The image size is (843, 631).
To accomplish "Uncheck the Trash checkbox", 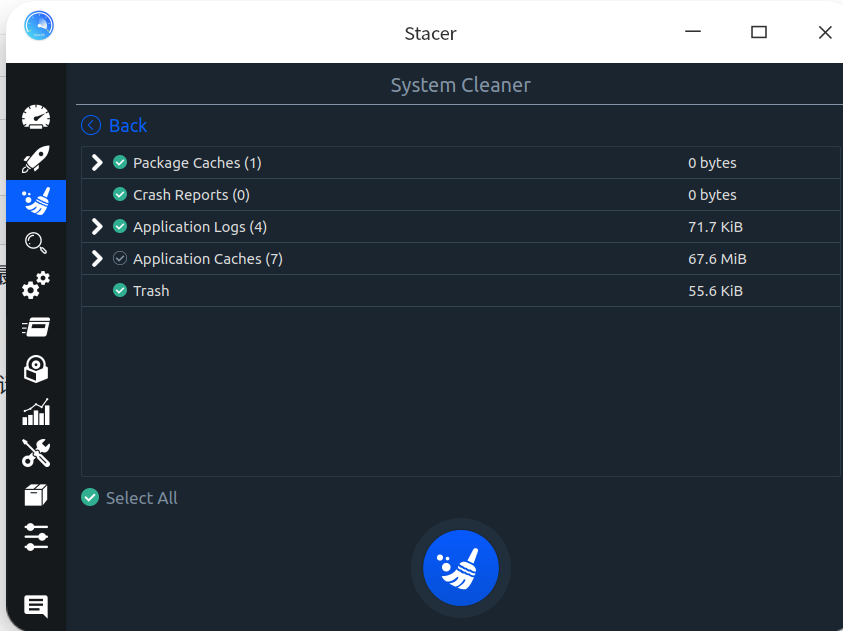I will tap(120, 290).
